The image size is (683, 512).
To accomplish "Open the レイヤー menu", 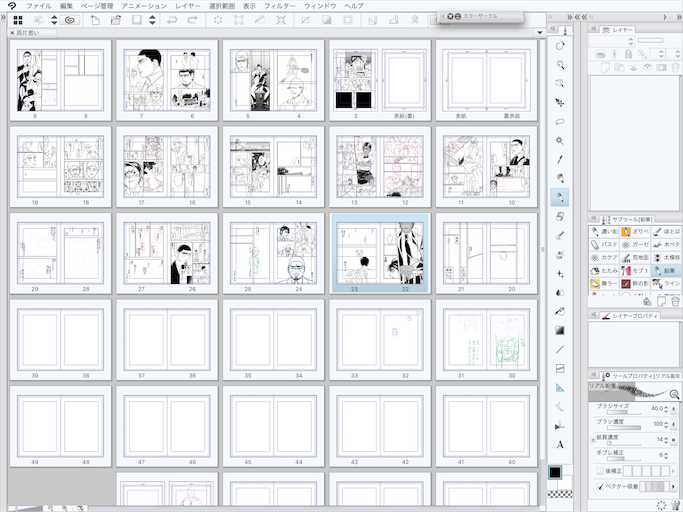I will click(188, 6).
